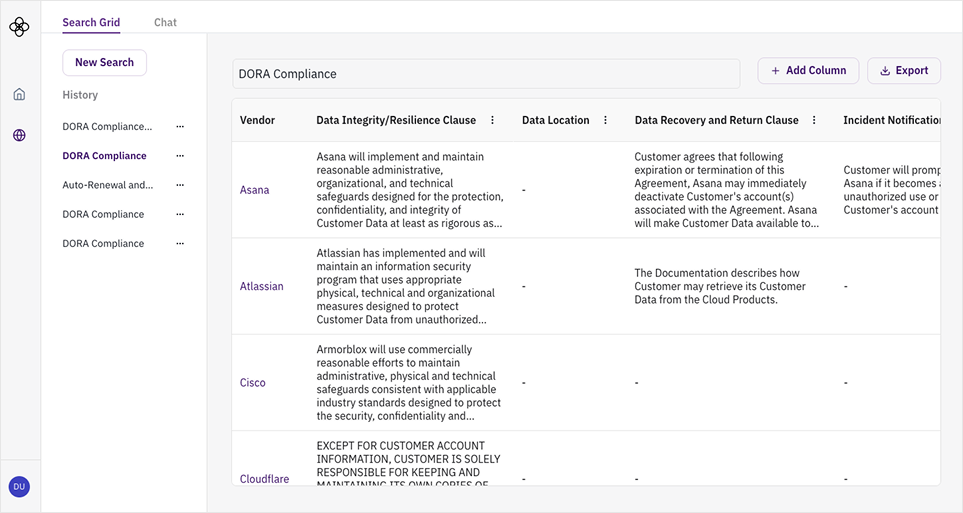Click the Add Column button
This screenshot has width=963, height=513.
(808, 71)
